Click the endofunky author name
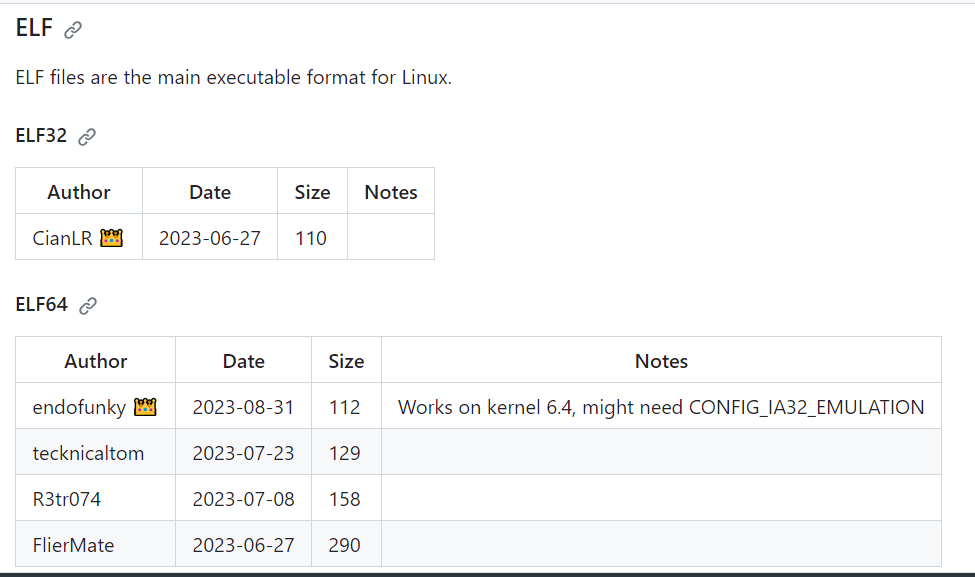975x577 pixels. click(x=81, y=407)
